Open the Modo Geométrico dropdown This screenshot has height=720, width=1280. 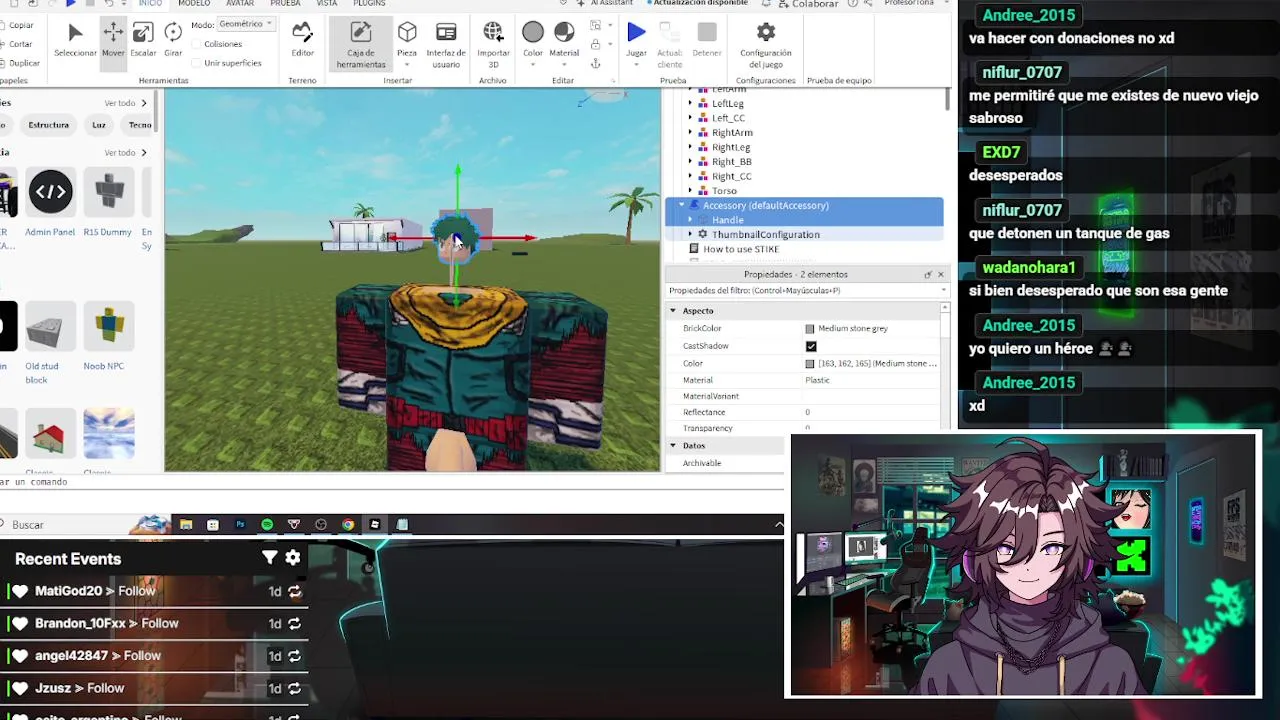click(246, 24)
